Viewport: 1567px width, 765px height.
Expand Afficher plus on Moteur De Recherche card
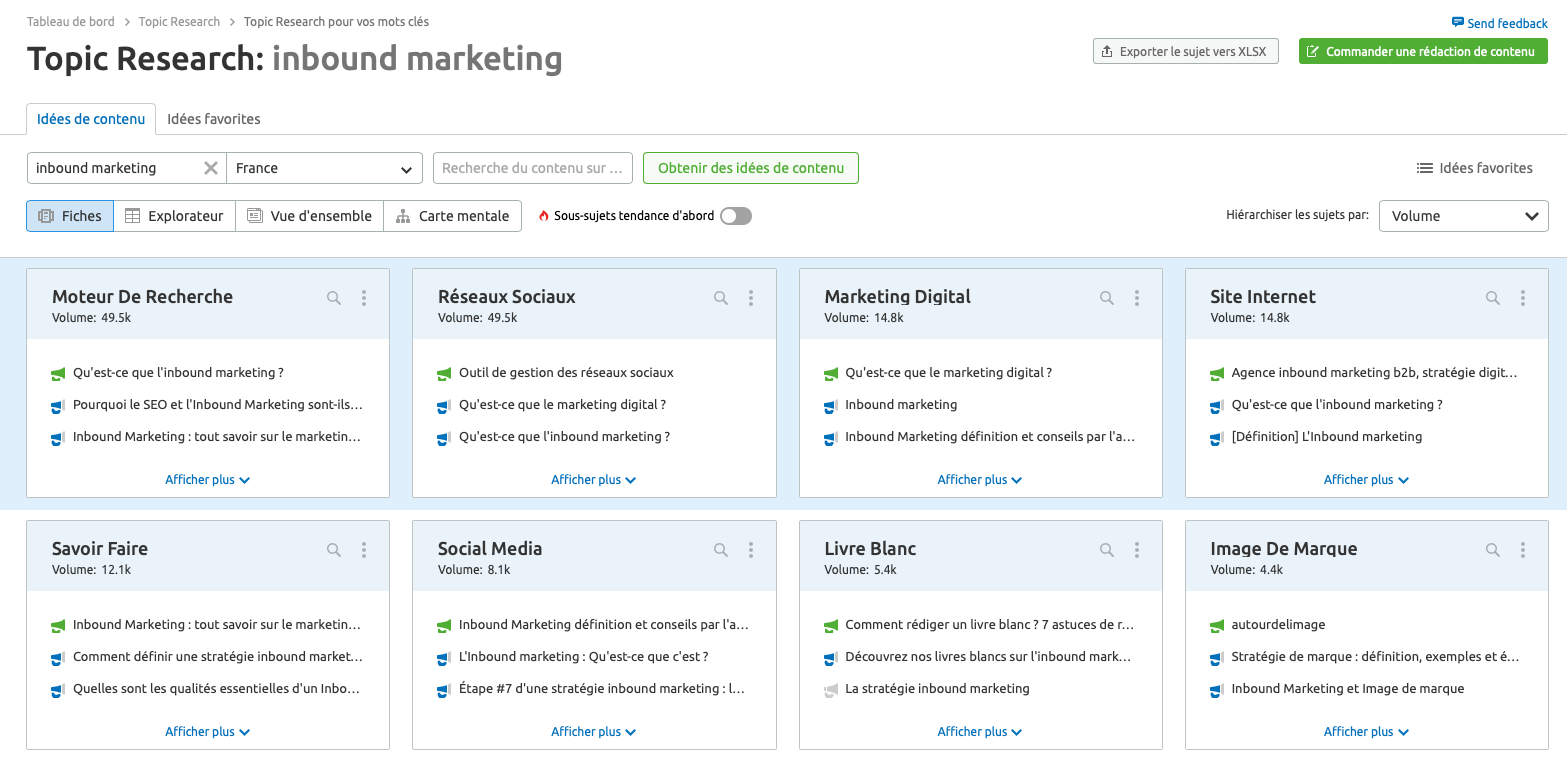[x=207, y=480]
